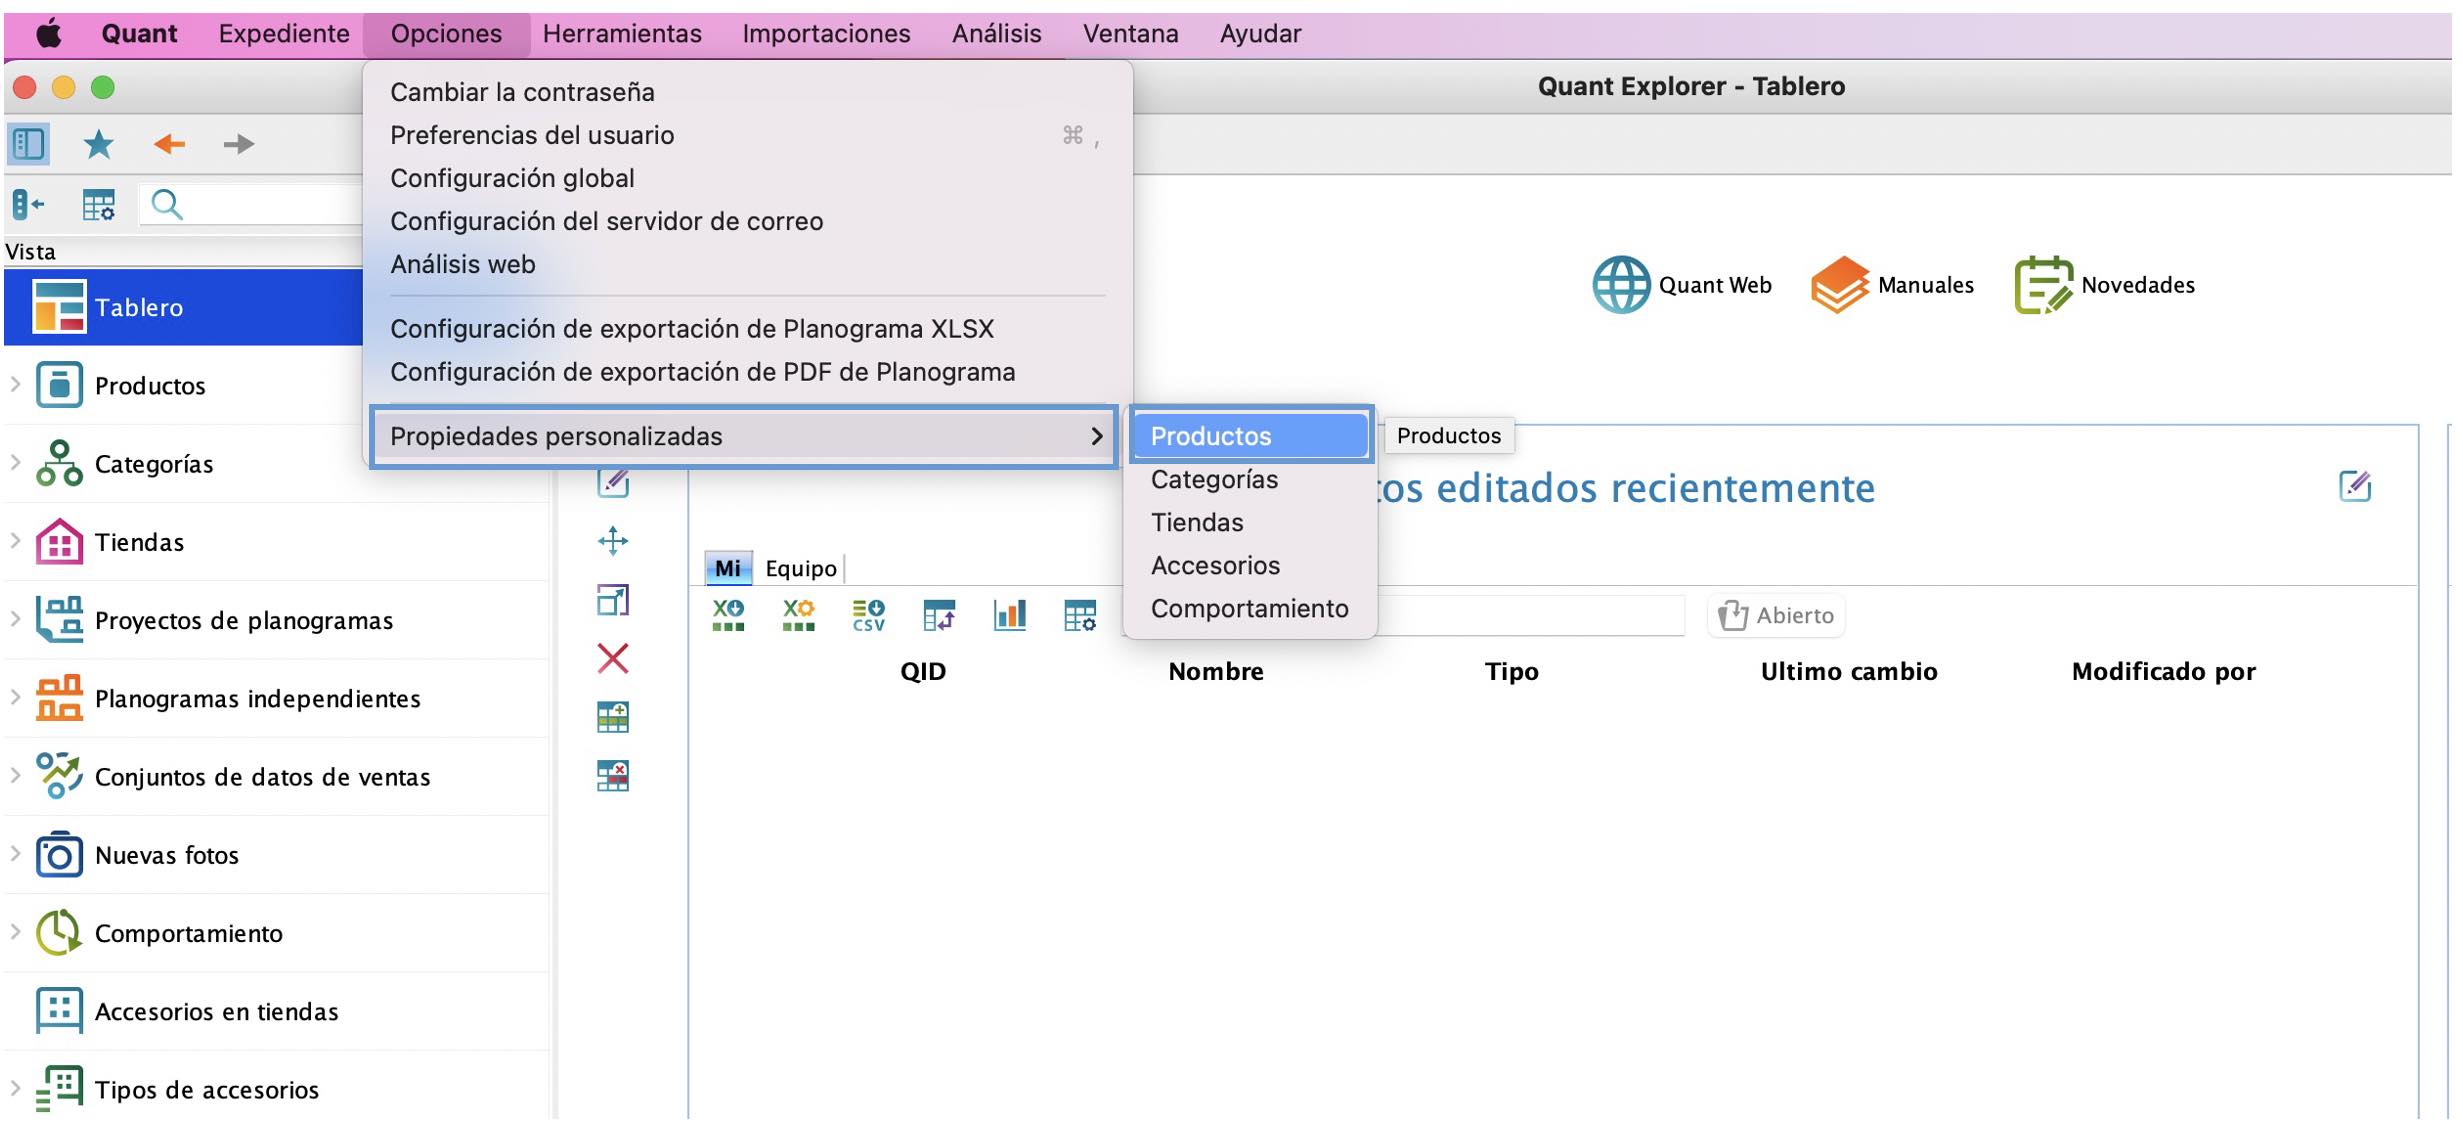Open the Manuales link
Viewport: 2463px width, 1145px height.
[x=1892, y=285]
